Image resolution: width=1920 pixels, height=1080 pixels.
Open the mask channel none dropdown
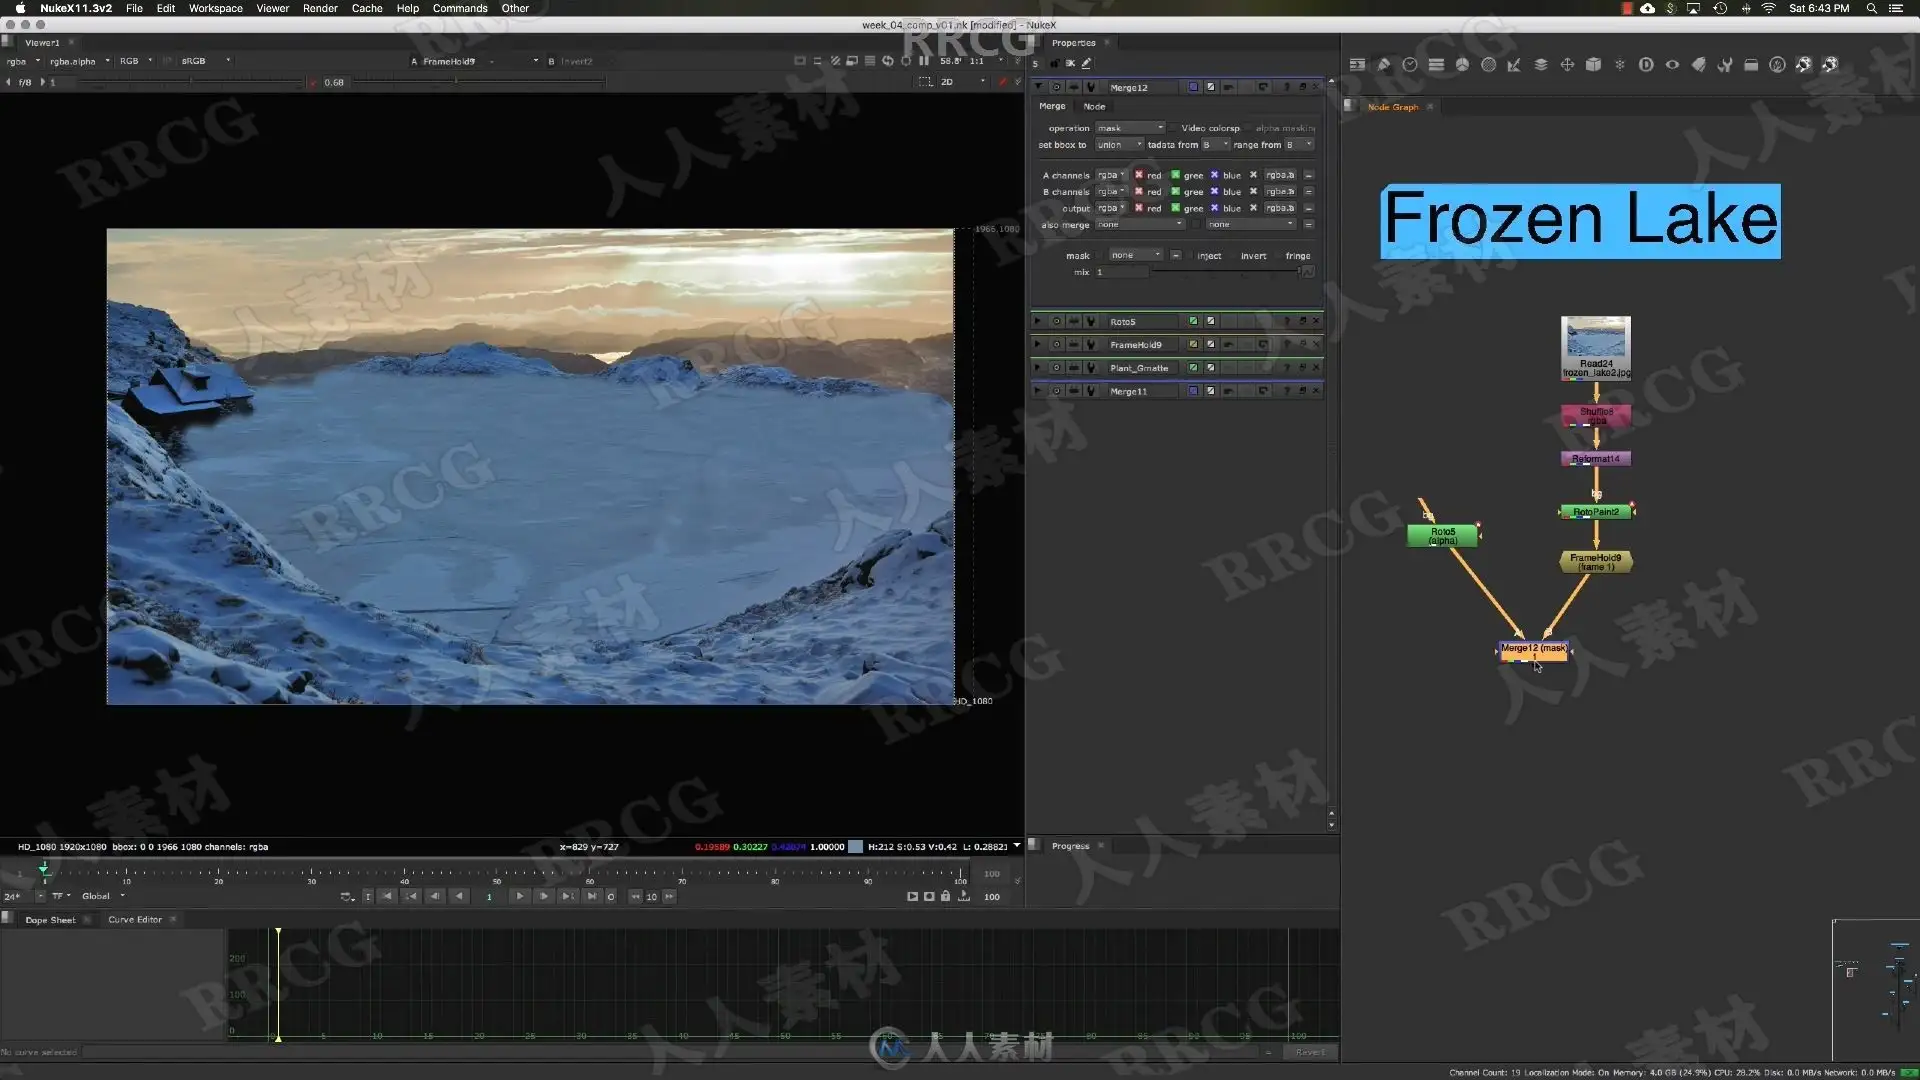point(1136,255)
